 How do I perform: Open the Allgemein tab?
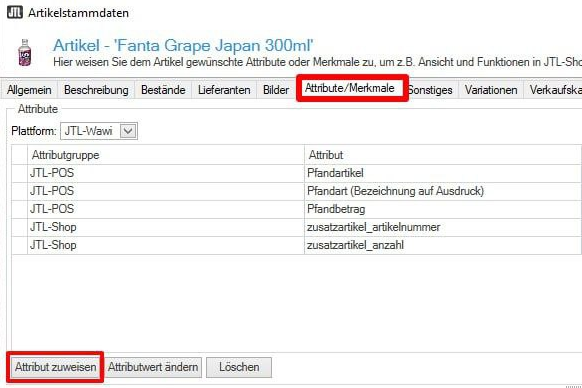tap(29, 90)
